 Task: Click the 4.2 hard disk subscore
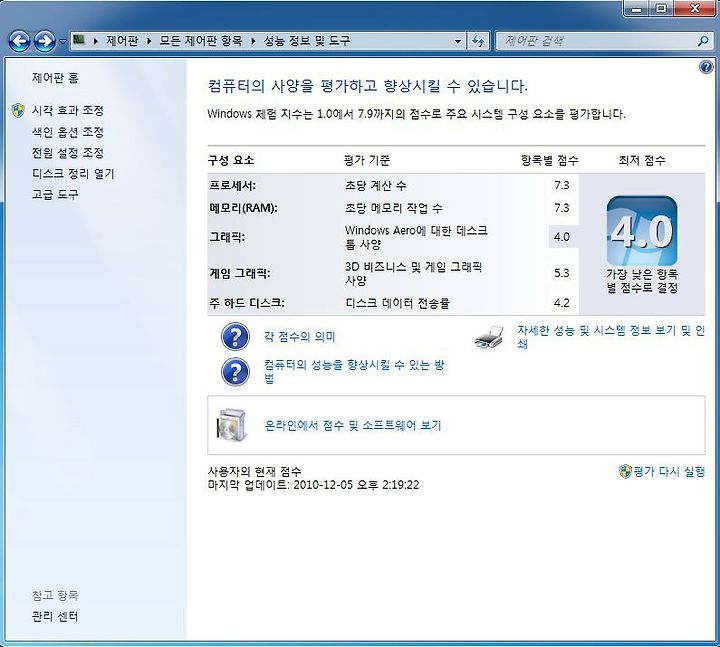[562, 303]
